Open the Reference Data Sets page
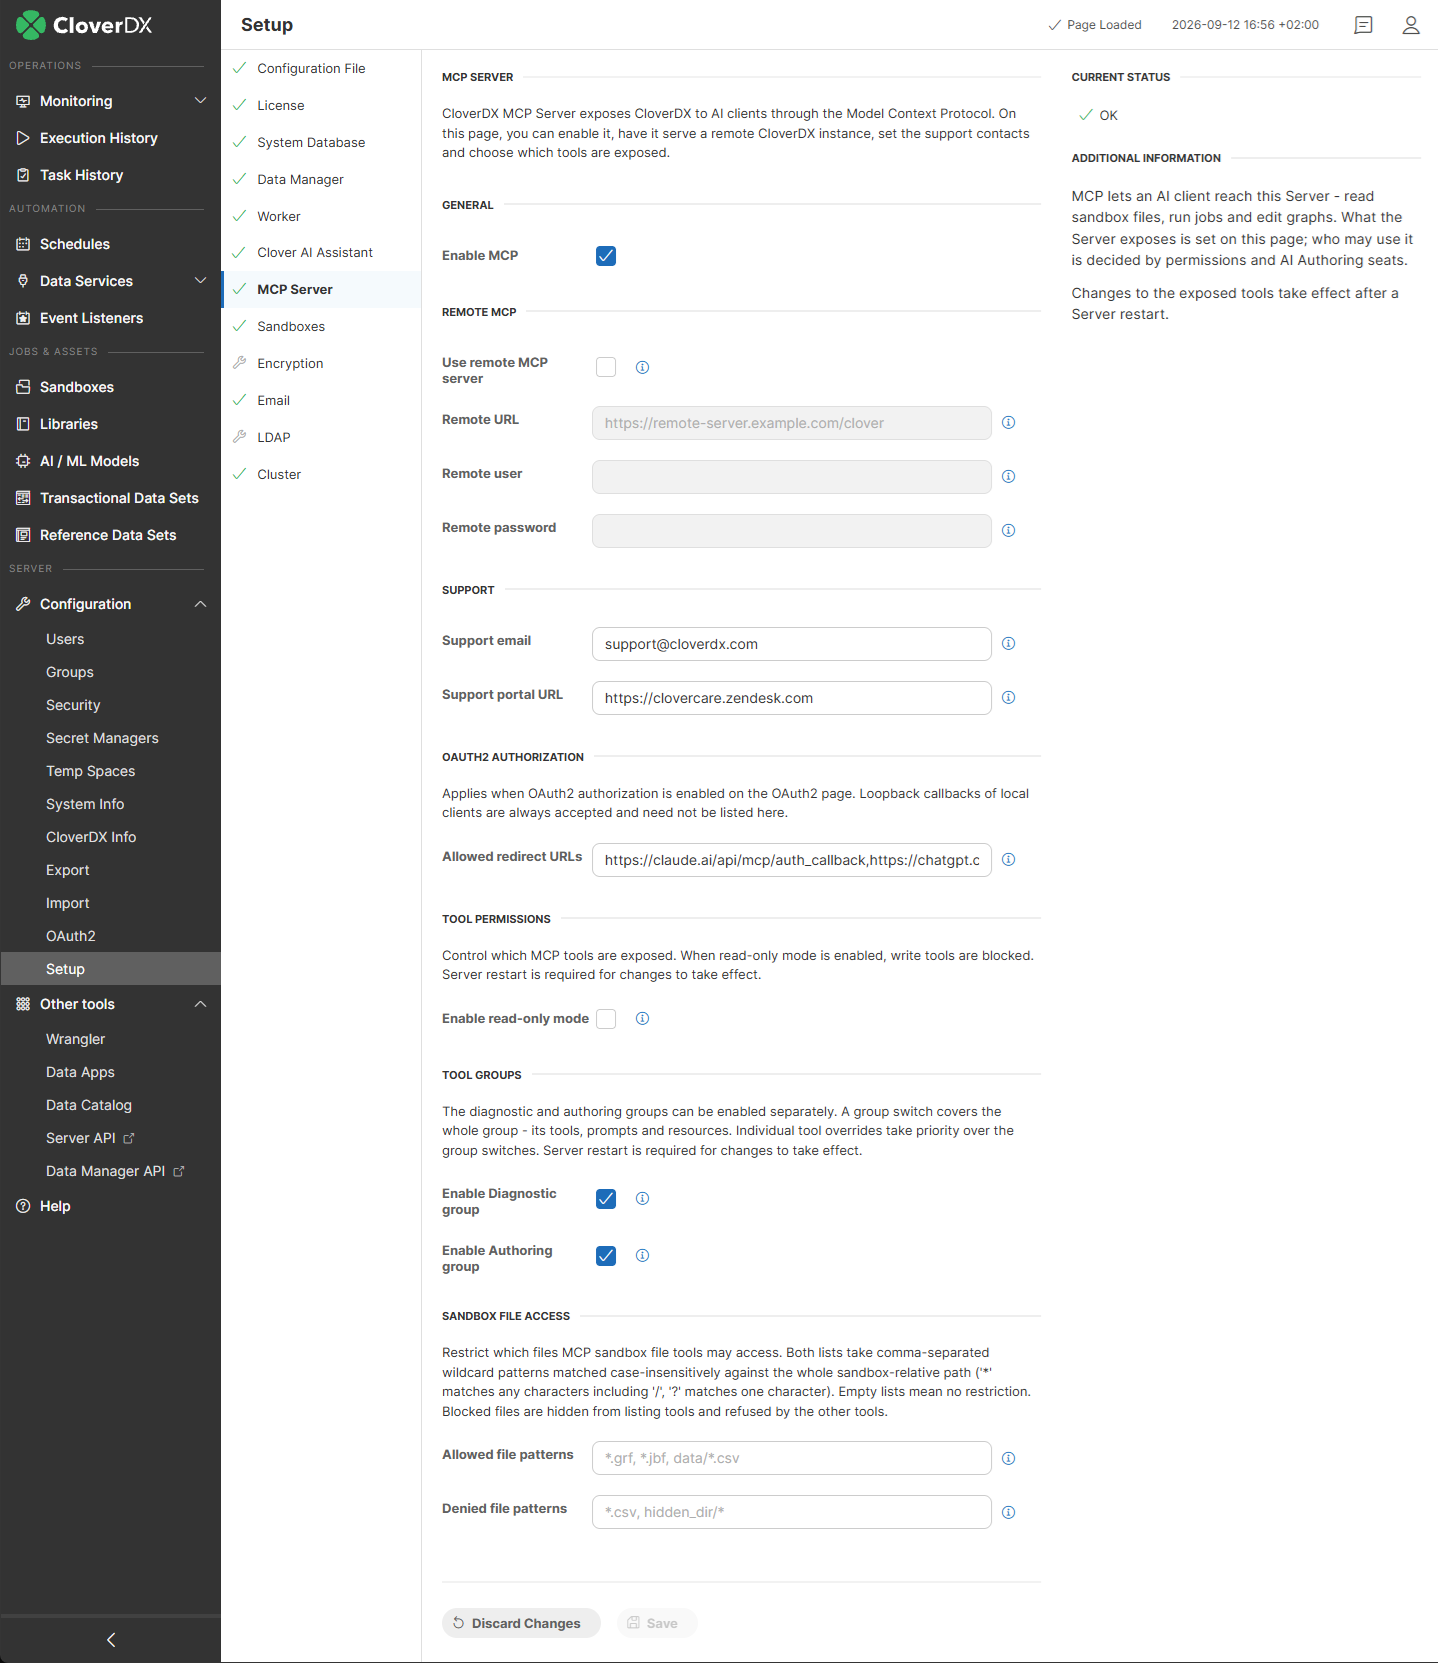The height and width of the screenshot is (1663, 1438). 110,535
